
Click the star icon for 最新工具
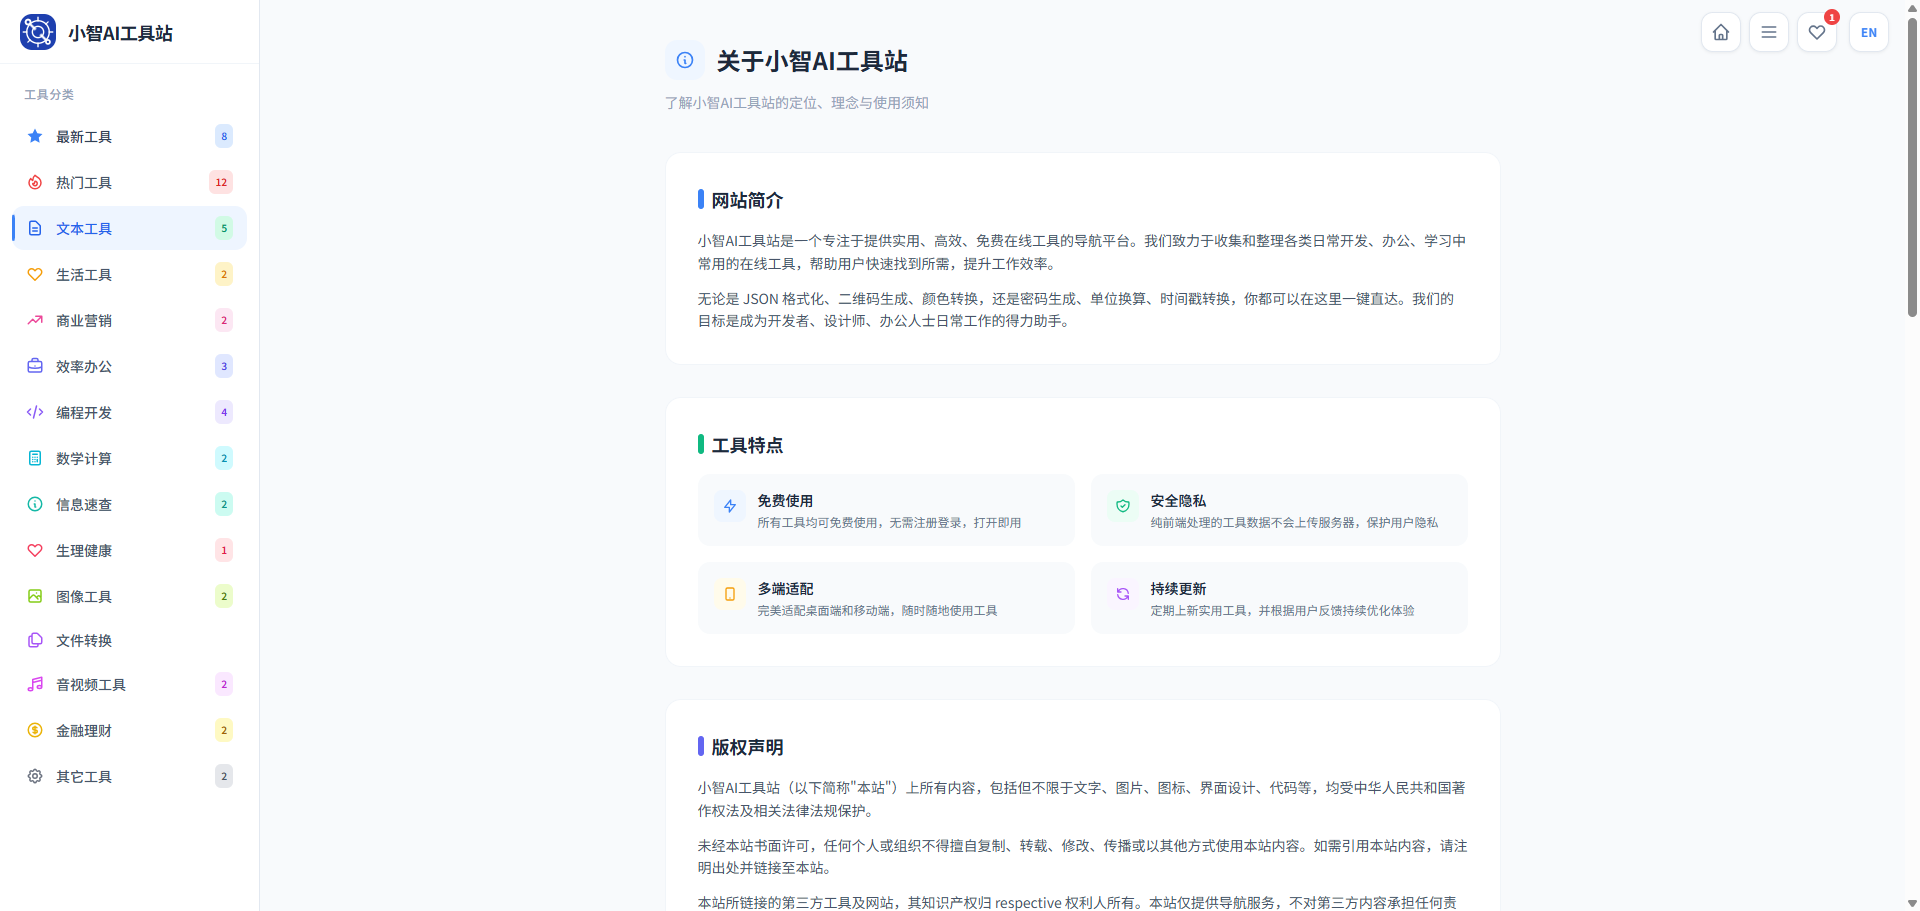(35, 136)
